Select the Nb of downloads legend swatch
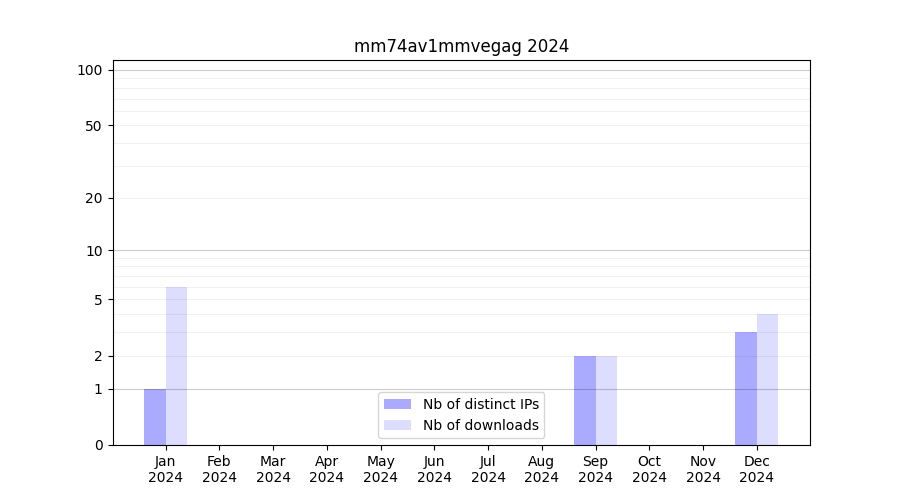 click(397, 425)
